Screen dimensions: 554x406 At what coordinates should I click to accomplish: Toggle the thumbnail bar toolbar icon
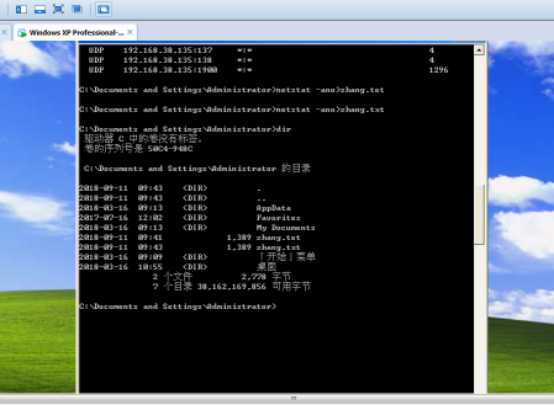40,9
